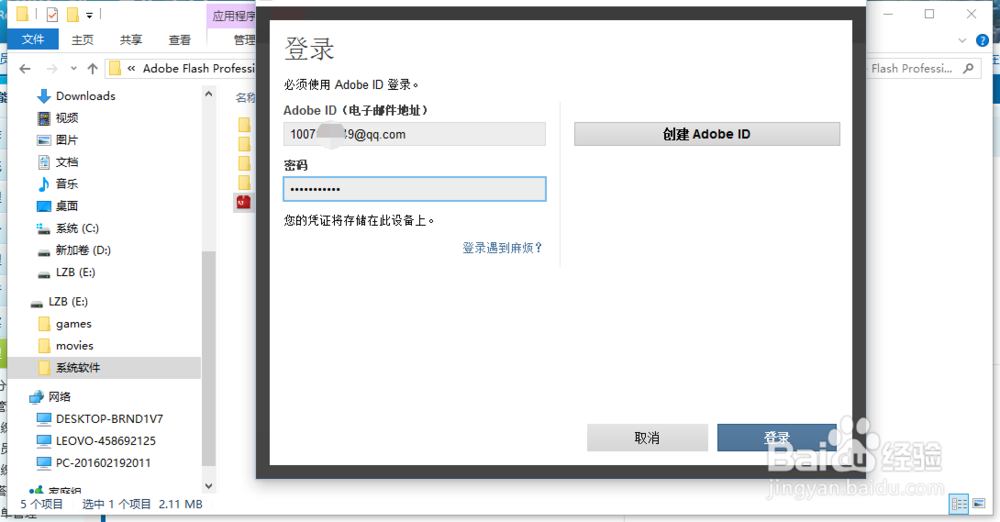
Task: Select the 应用程序 tools tab
Action: click(x=232, y=16)
